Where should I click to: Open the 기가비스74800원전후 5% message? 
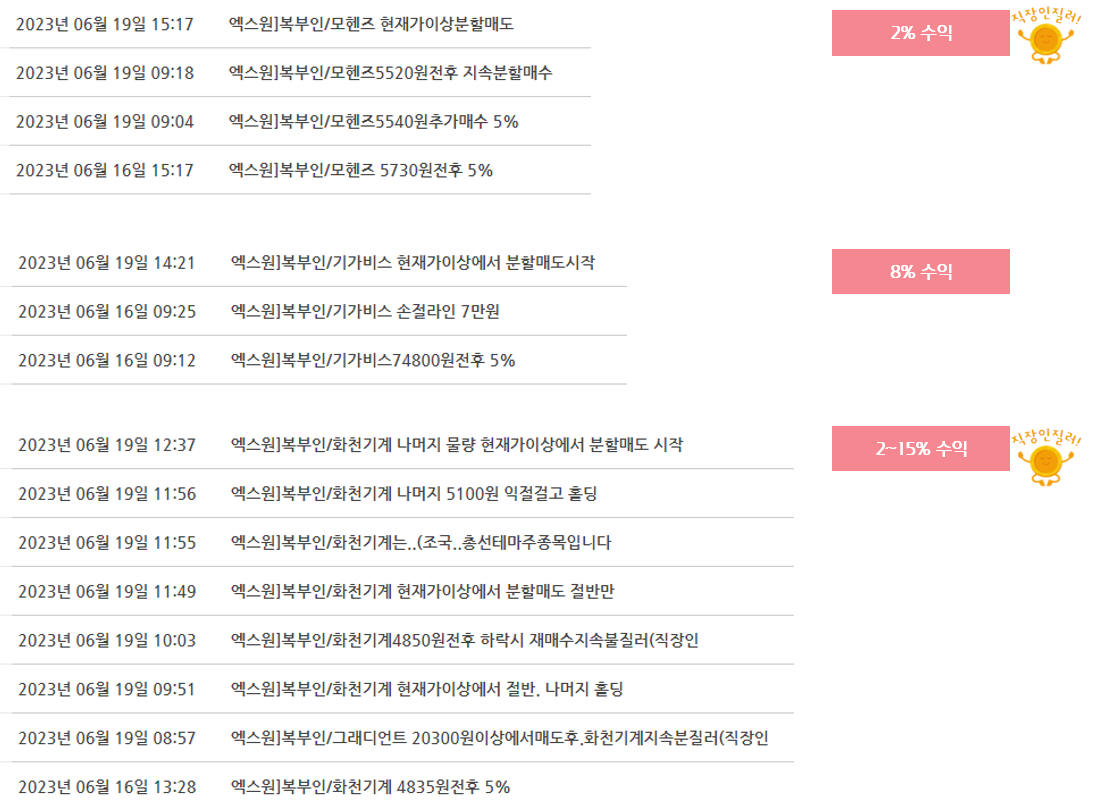(373, 361)
